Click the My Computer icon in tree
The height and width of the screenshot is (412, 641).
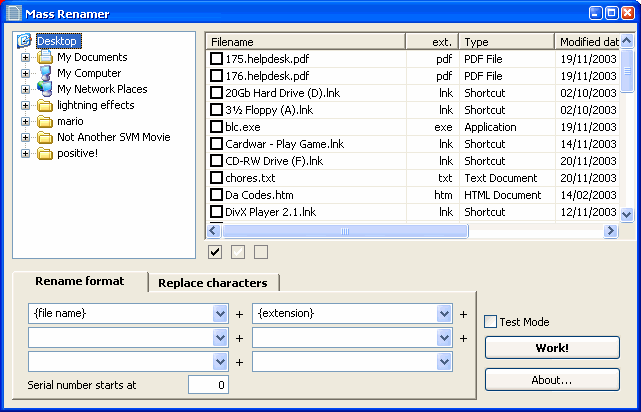pos(44,73)
